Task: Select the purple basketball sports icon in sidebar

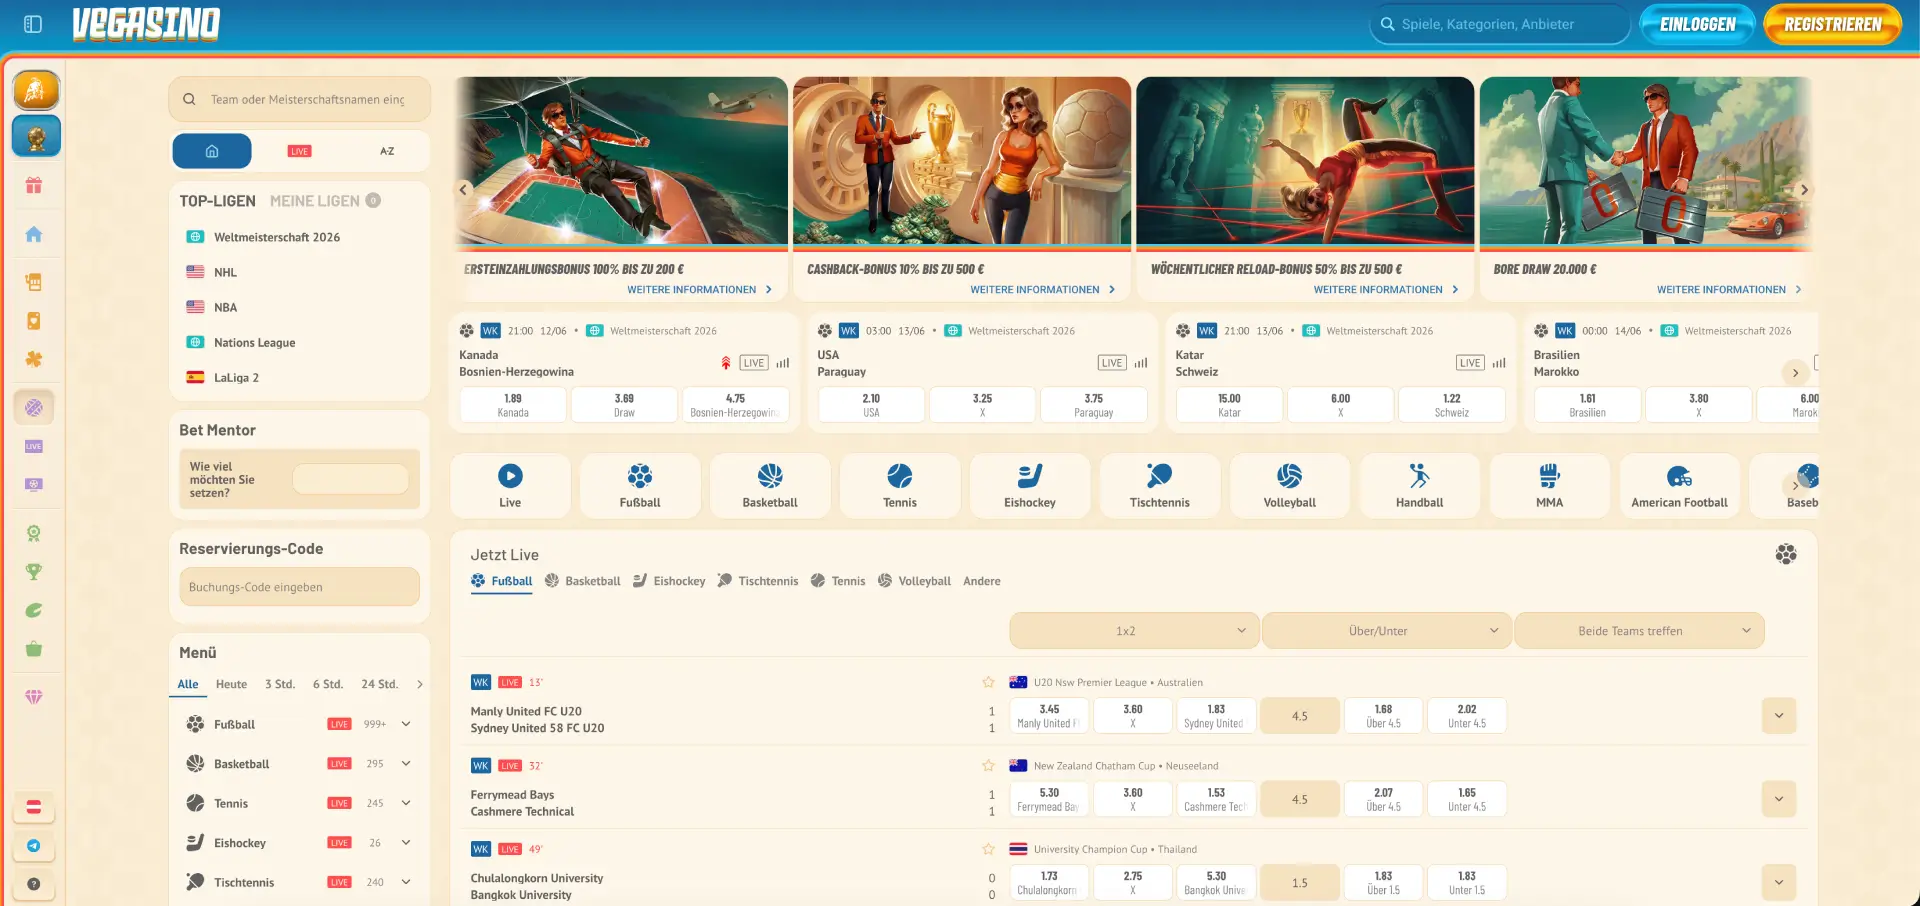Action: point(34,408)
